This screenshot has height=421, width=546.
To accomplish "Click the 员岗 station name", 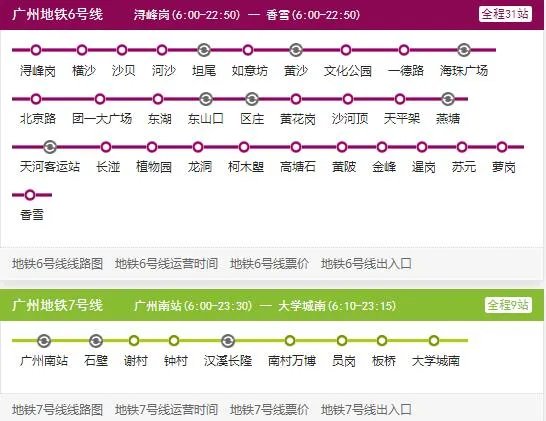I will point(344,361).
